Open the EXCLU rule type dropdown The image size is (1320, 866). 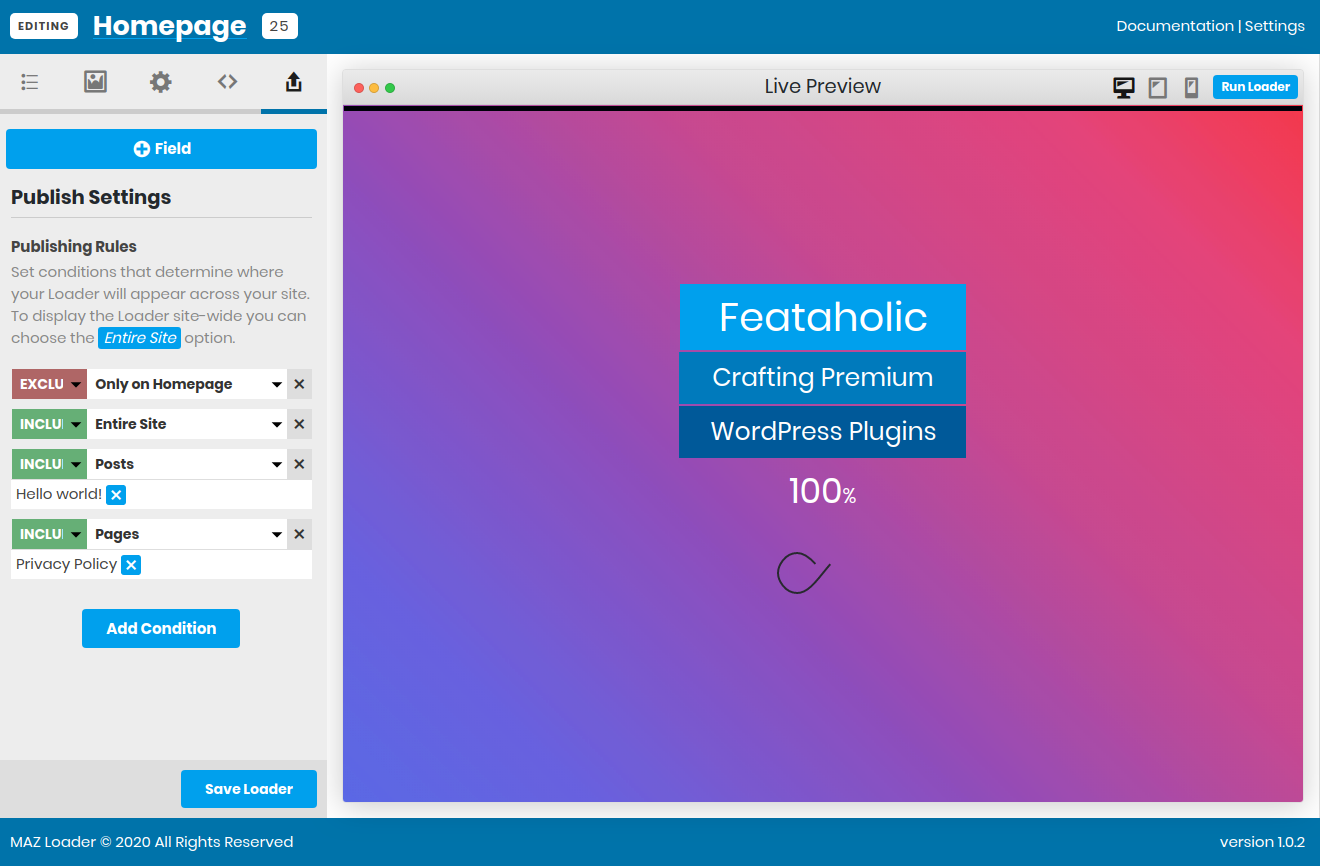49,384
